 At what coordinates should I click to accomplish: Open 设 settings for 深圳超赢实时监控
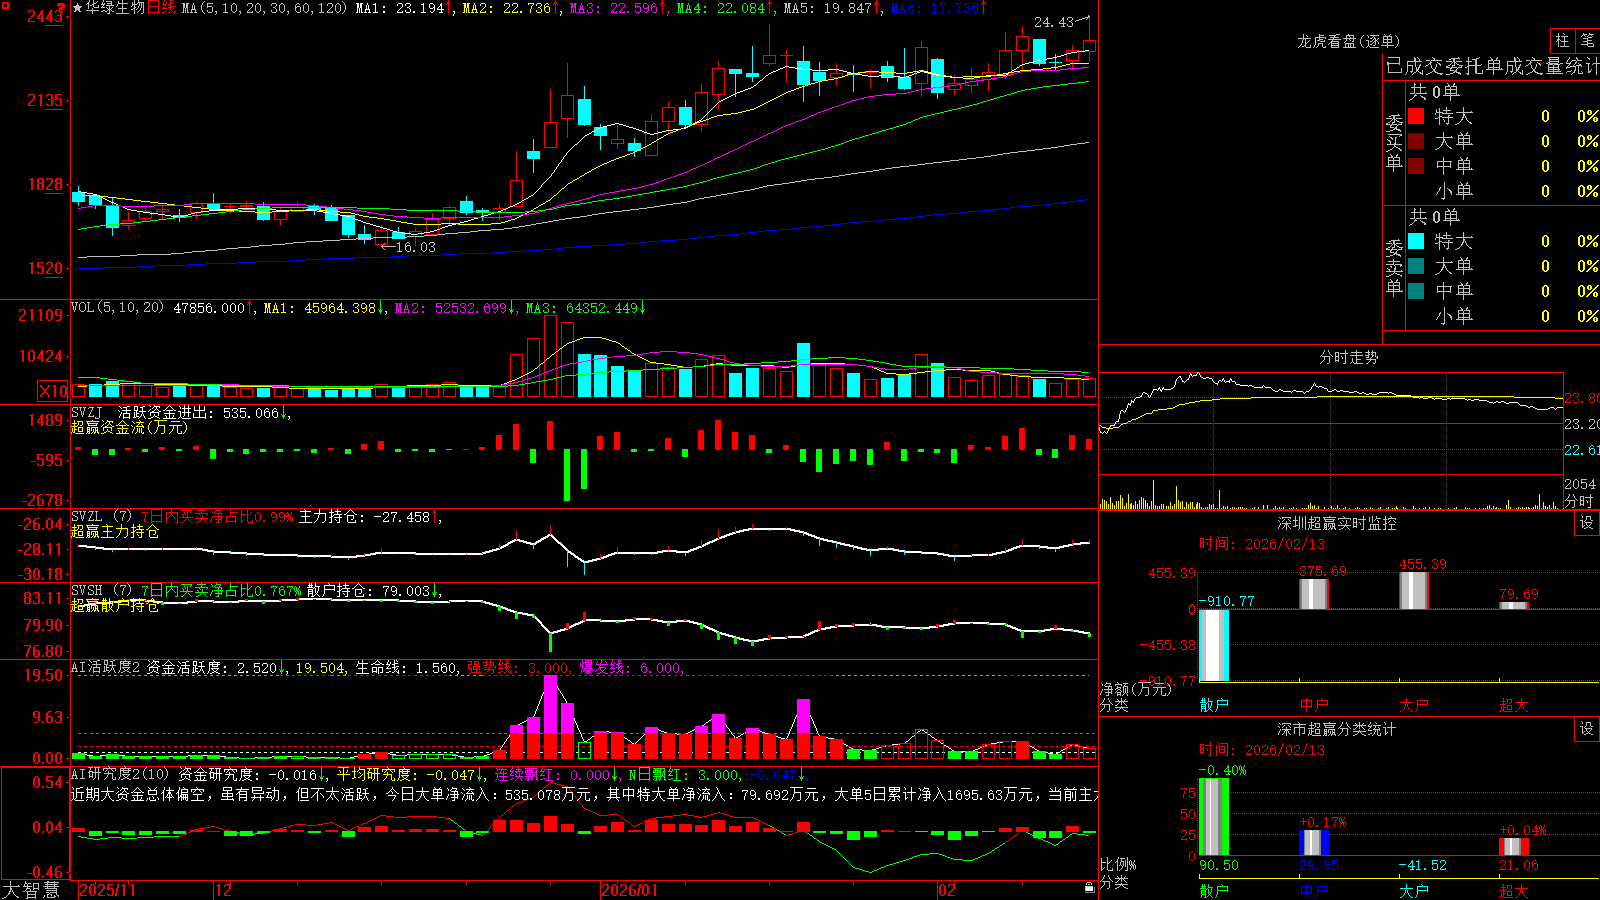(x=1587, y=523)
